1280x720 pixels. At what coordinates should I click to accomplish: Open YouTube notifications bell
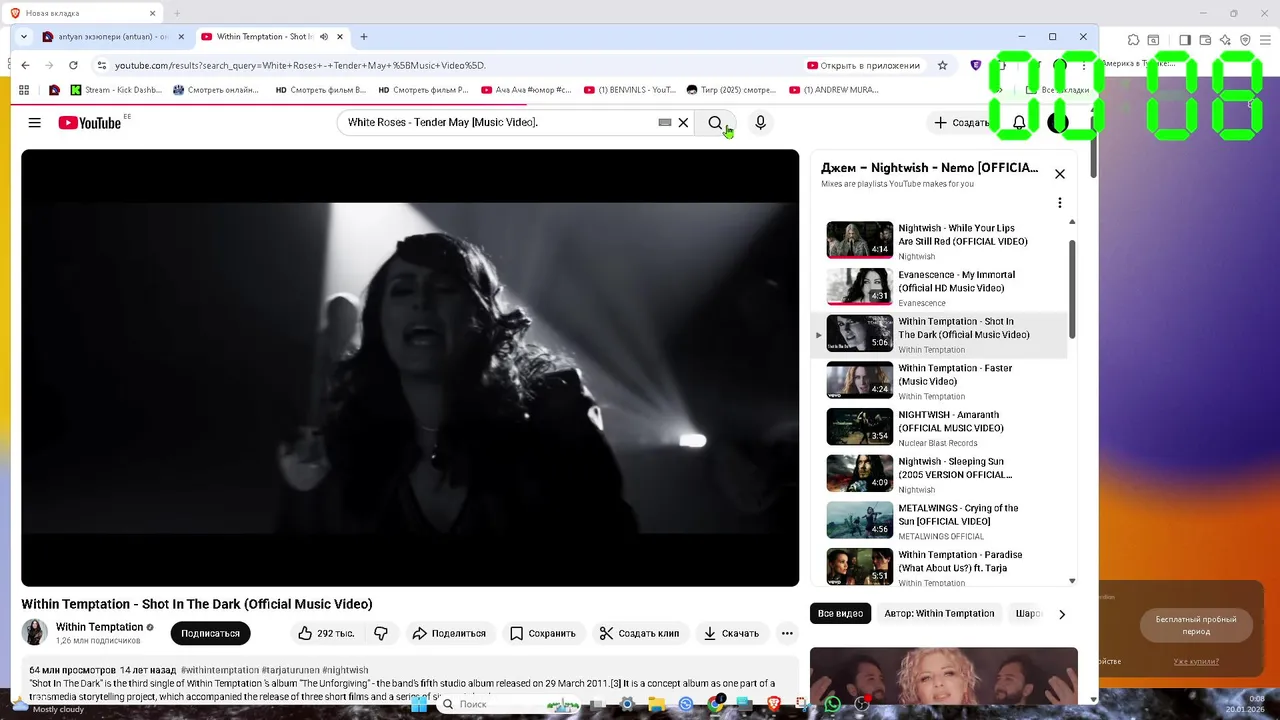click(1019, 123)
